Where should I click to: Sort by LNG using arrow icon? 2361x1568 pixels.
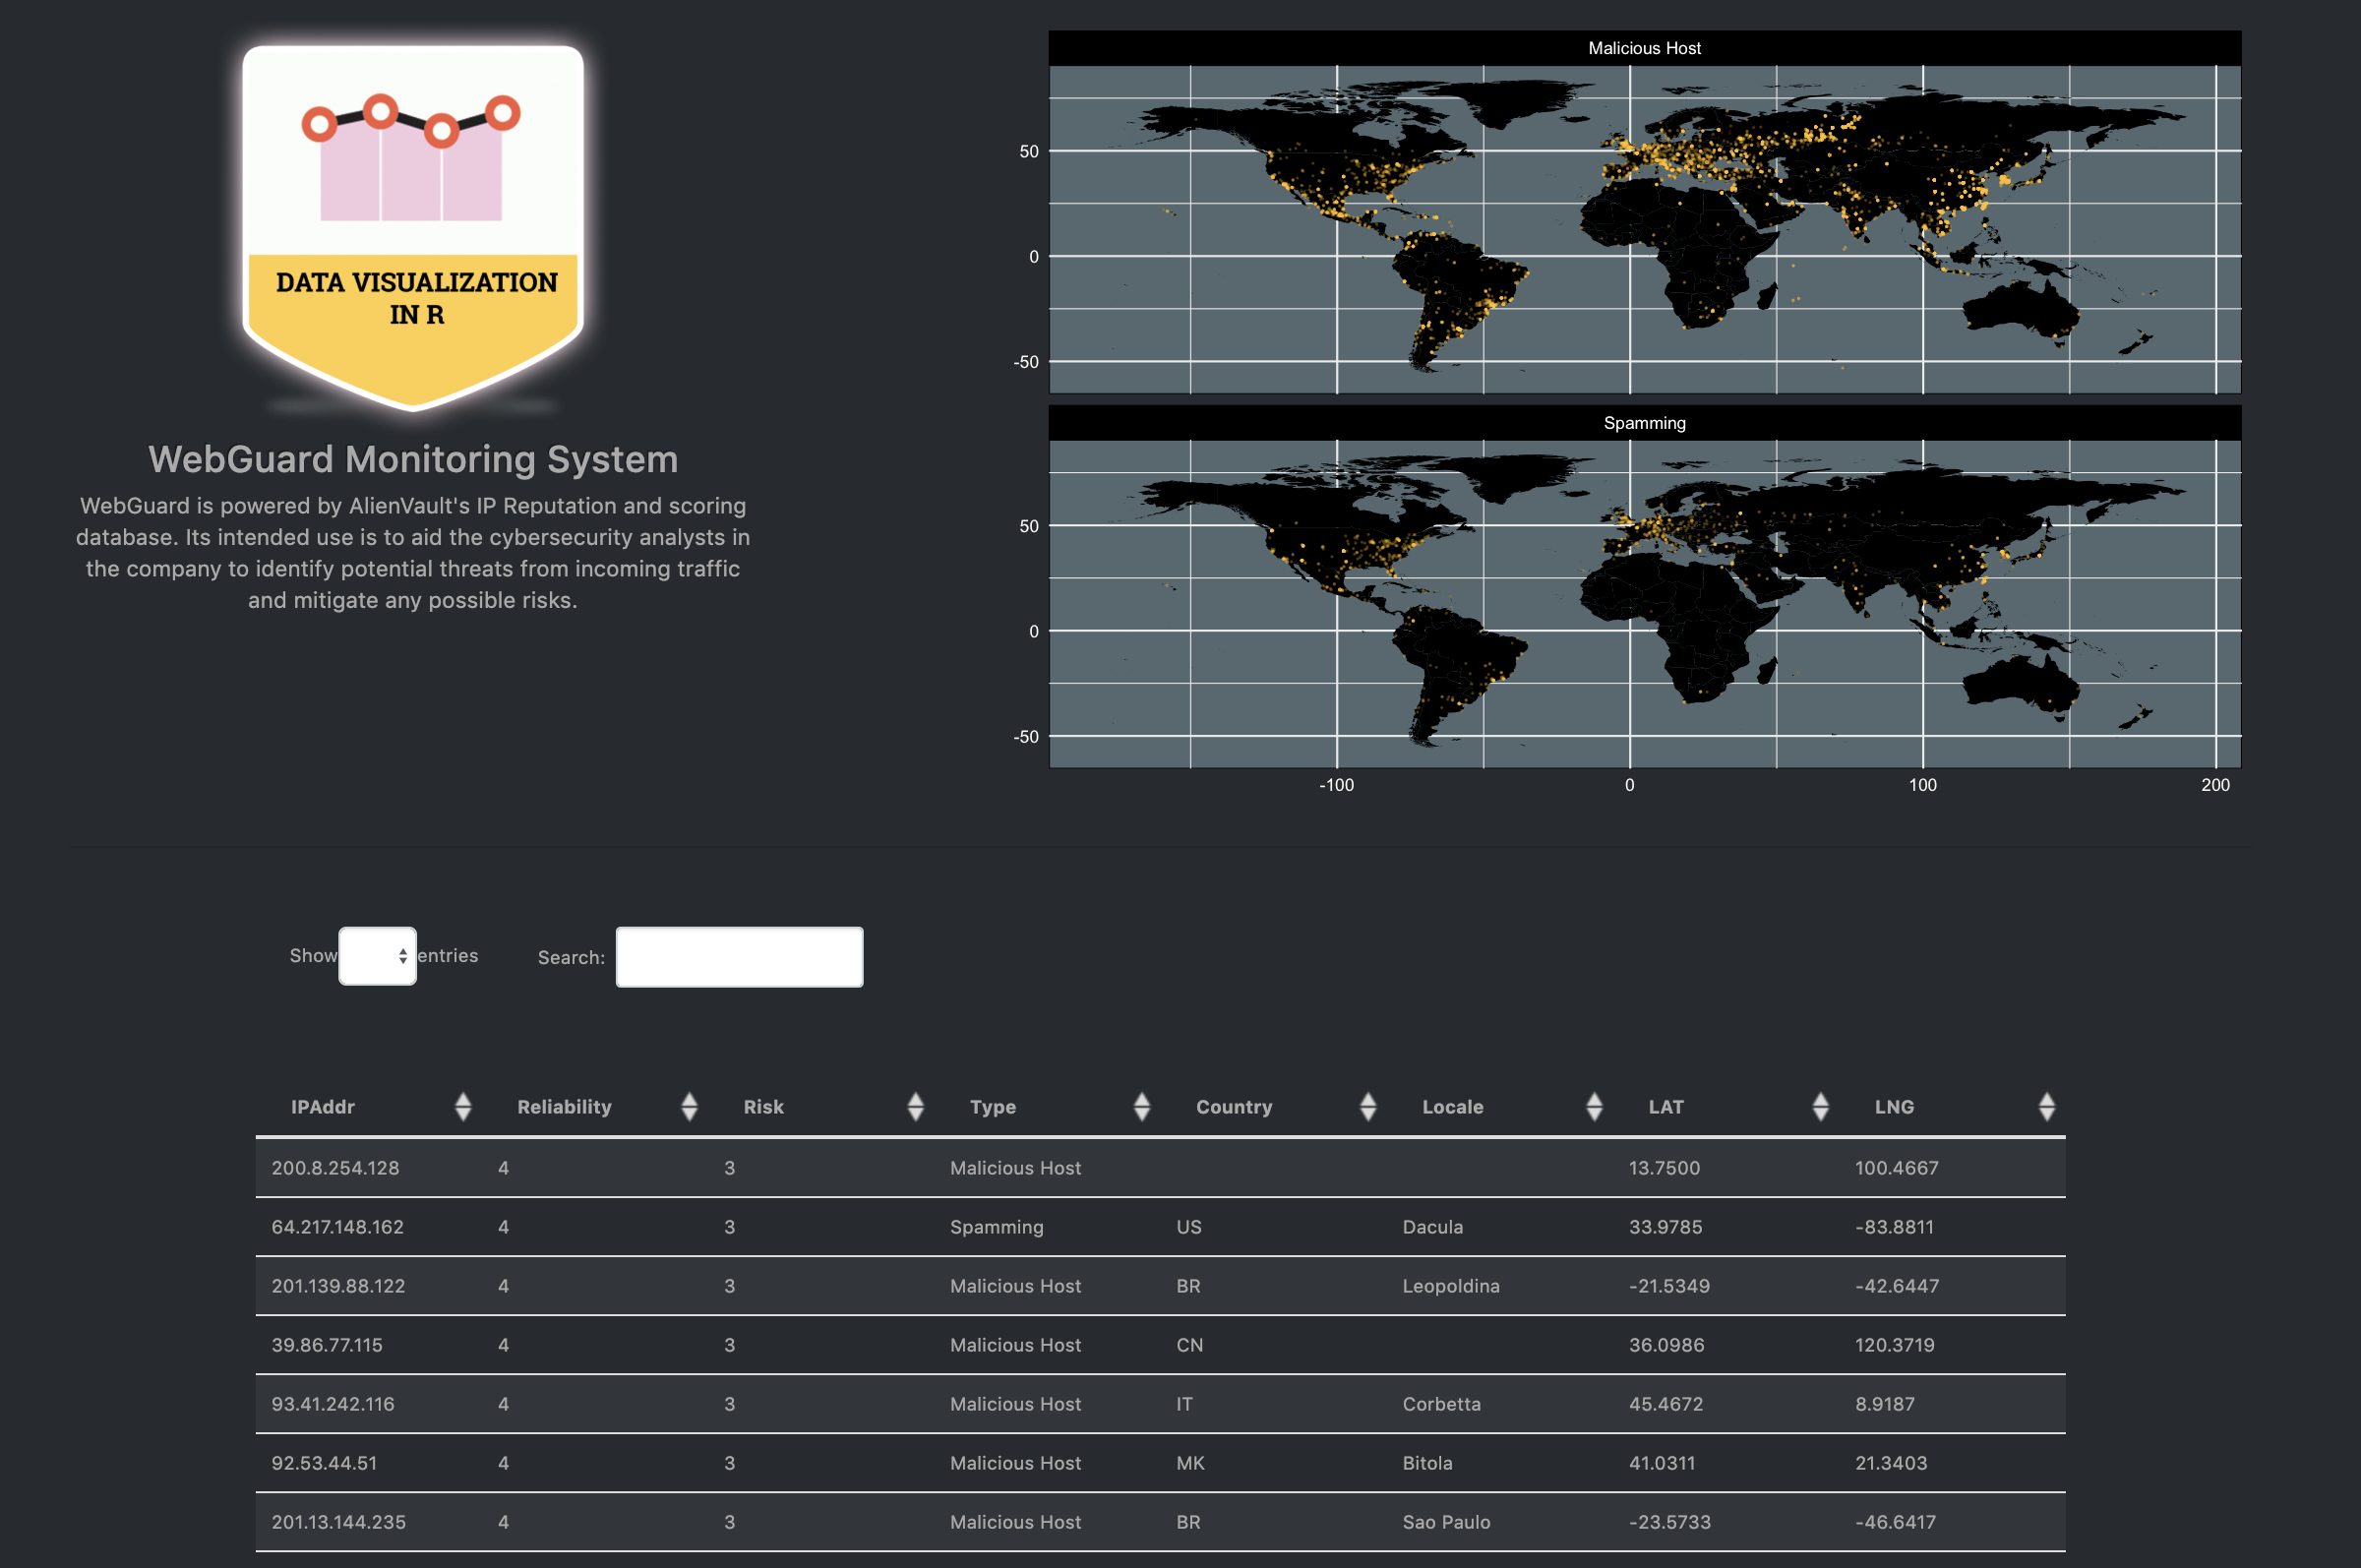2046,1107
